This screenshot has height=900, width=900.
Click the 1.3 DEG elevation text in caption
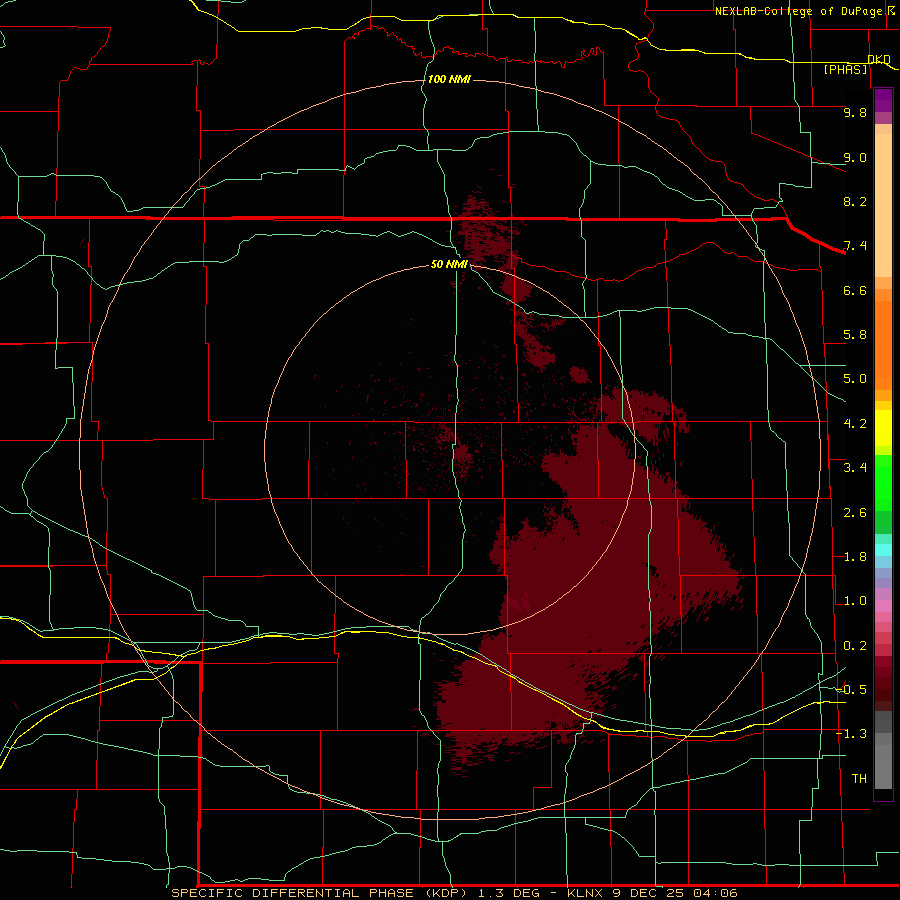tap(509, 893)
